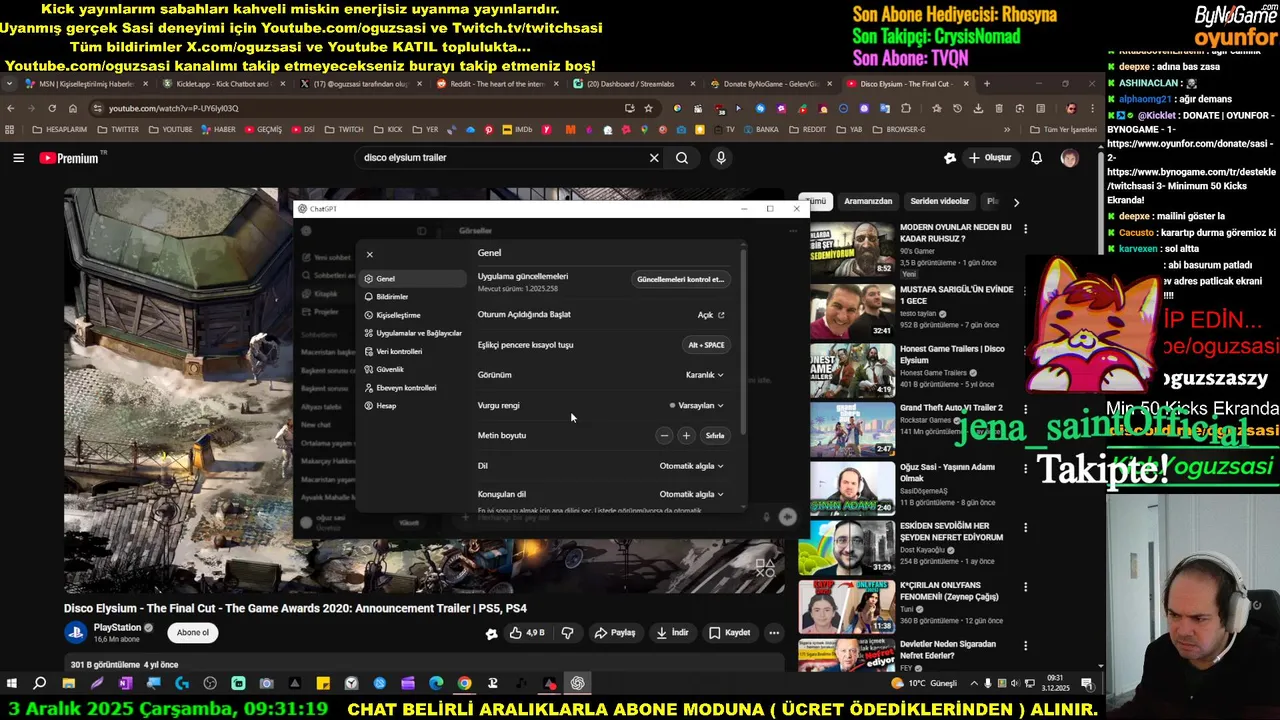Image resolution: width=1280 pixels, height=720 pixels.
Task: Open Grand Theft Auto VI Trailer 2 video
Action: click(951, 408)
